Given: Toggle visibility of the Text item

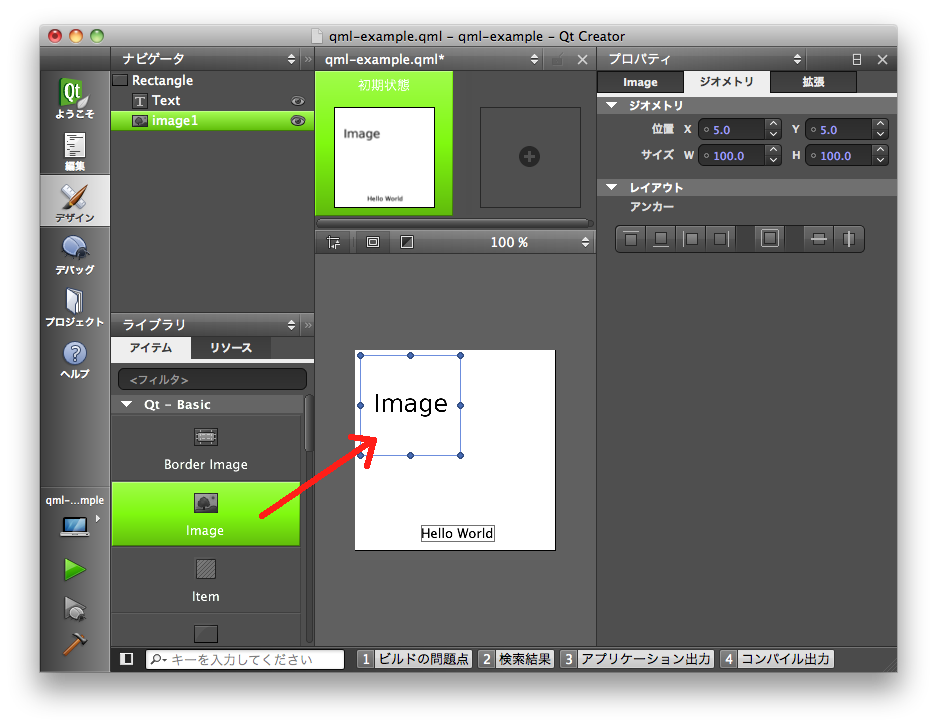Looking at the screenshot, I should pyautogui.click(x=297, y=101).
